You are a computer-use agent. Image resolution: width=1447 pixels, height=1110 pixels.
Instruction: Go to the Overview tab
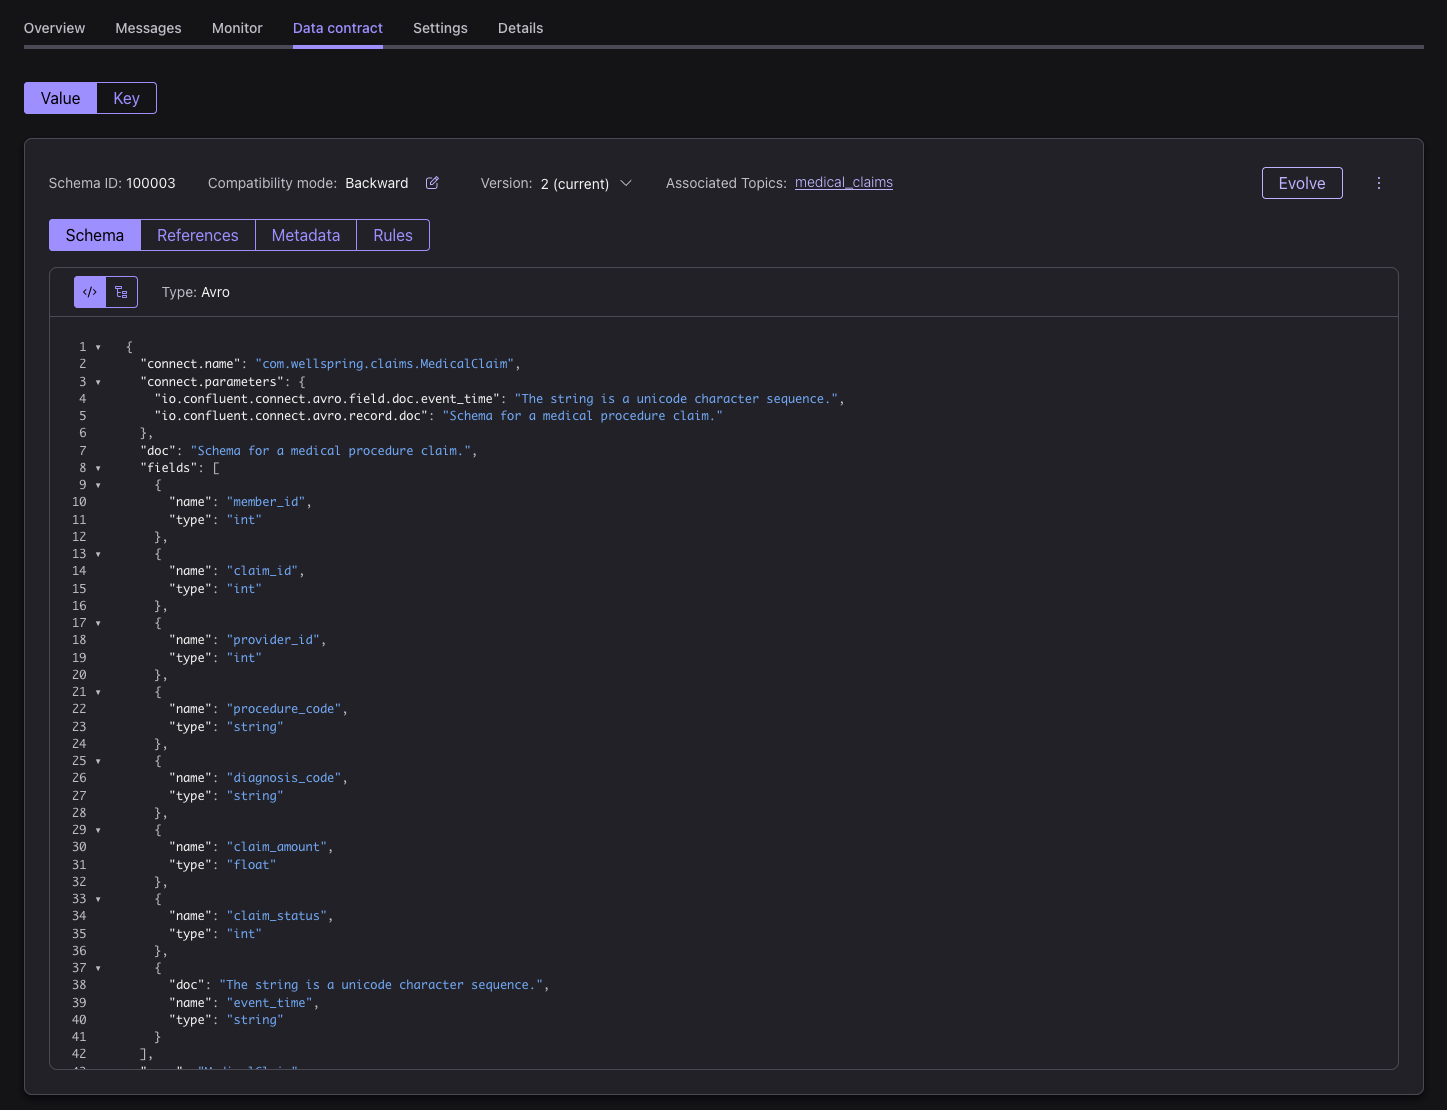click(x=54, y=28)
